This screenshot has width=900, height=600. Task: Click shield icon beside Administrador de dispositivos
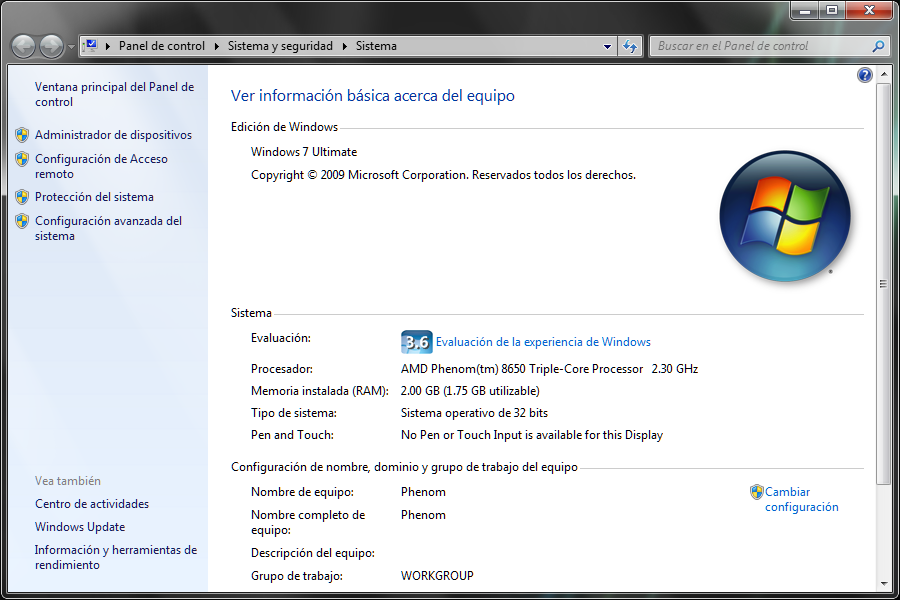click(x=22, y=135)
